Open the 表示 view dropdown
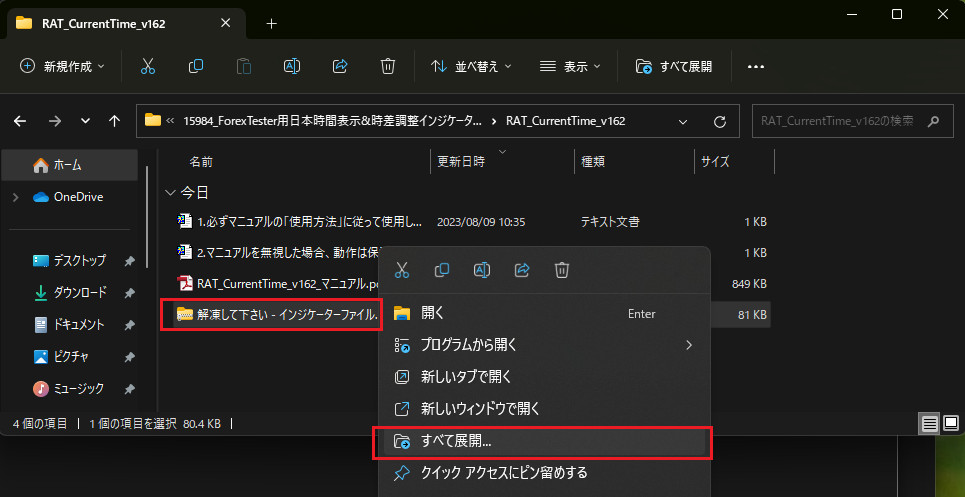965x497 pixels. click(570, 66)
